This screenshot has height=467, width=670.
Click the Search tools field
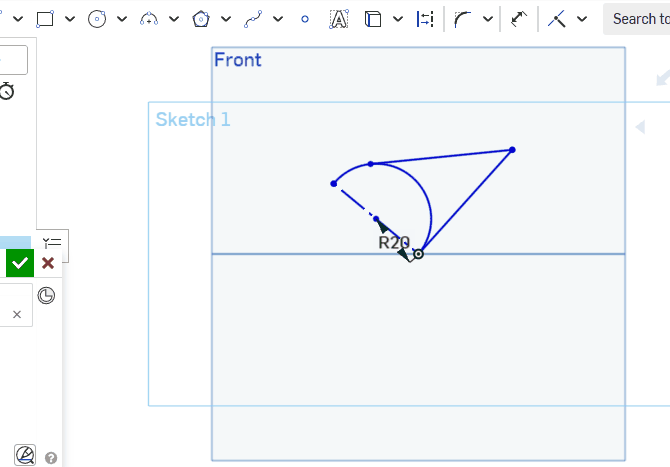point(638,19)
